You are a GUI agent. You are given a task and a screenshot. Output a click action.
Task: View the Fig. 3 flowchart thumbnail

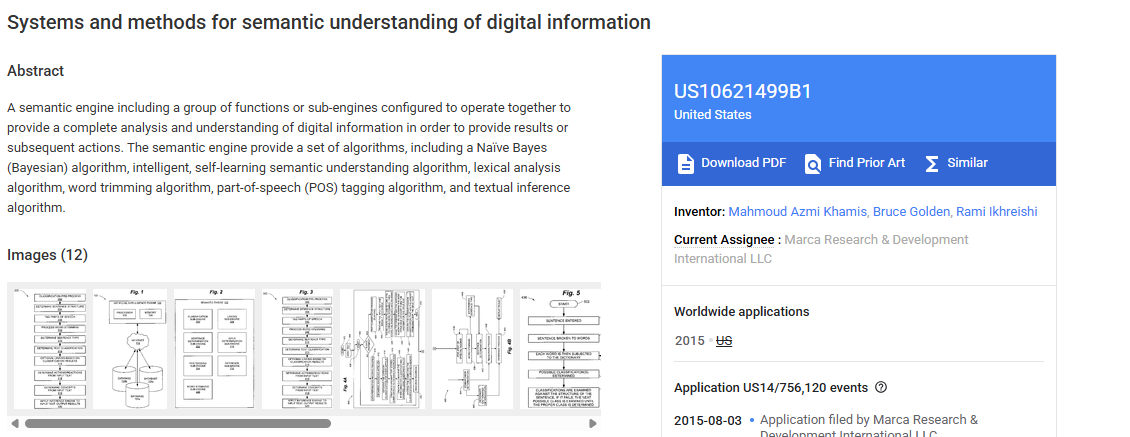click(x=297, y=349)
